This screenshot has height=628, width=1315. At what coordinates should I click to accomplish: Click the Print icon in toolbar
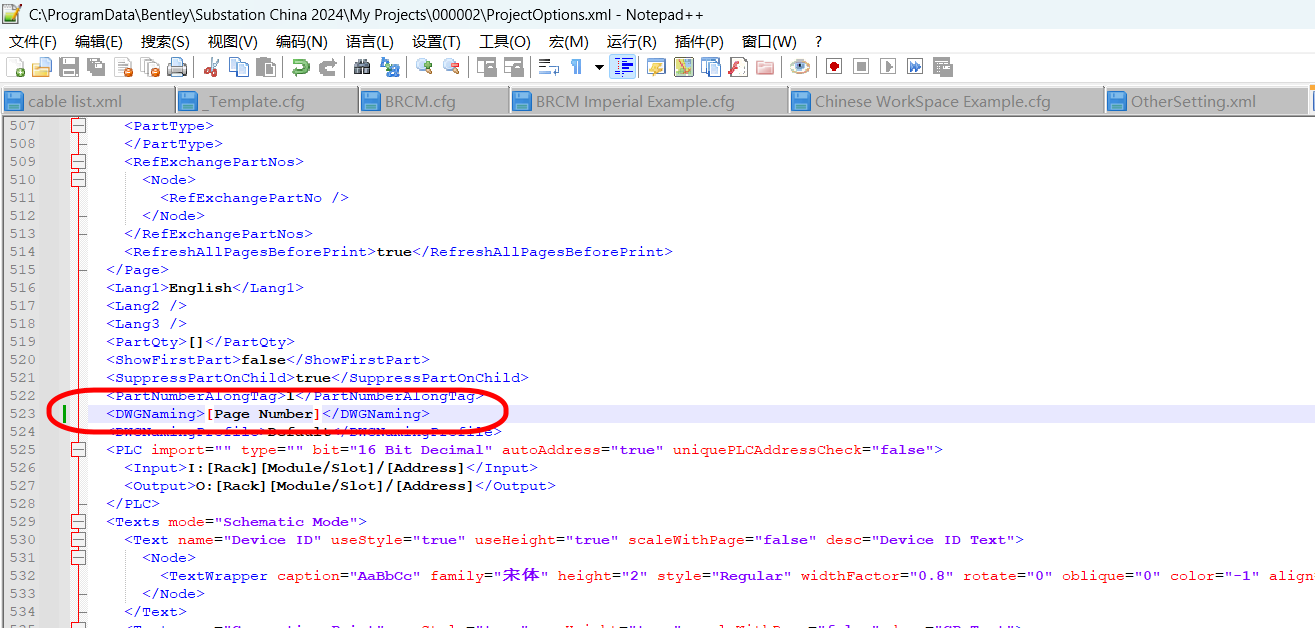point(177,67)
